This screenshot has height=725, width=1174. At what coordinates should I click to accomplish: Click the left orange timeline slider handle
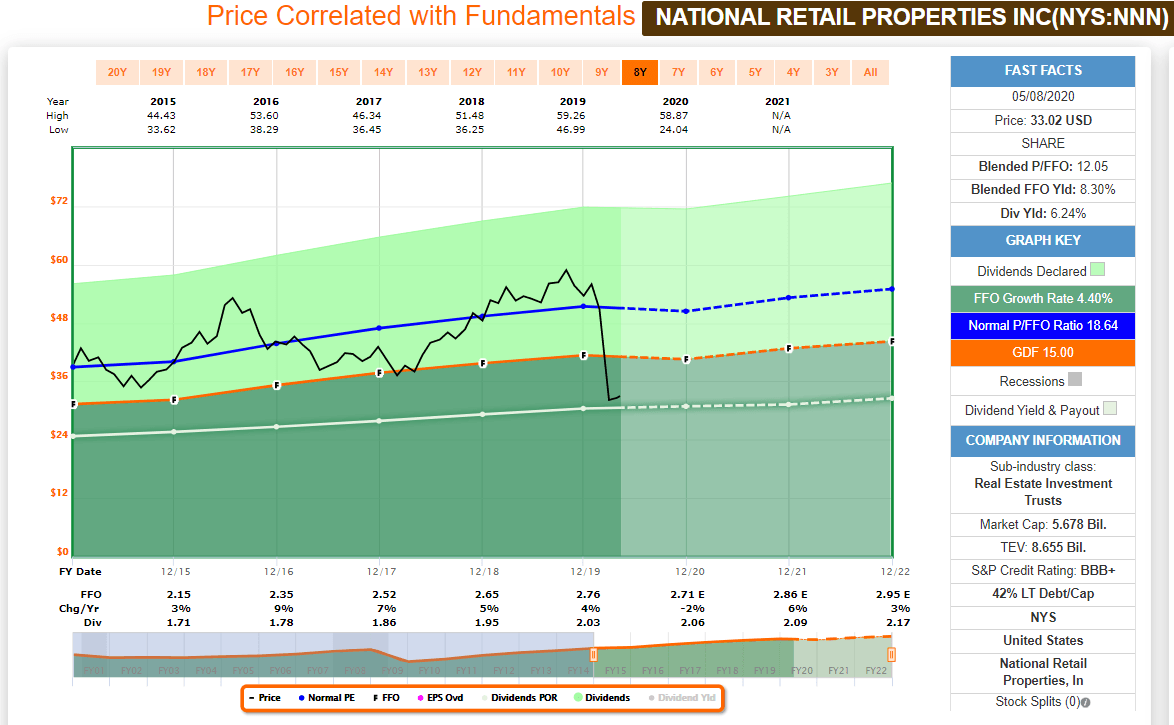[x=592, y=653]
